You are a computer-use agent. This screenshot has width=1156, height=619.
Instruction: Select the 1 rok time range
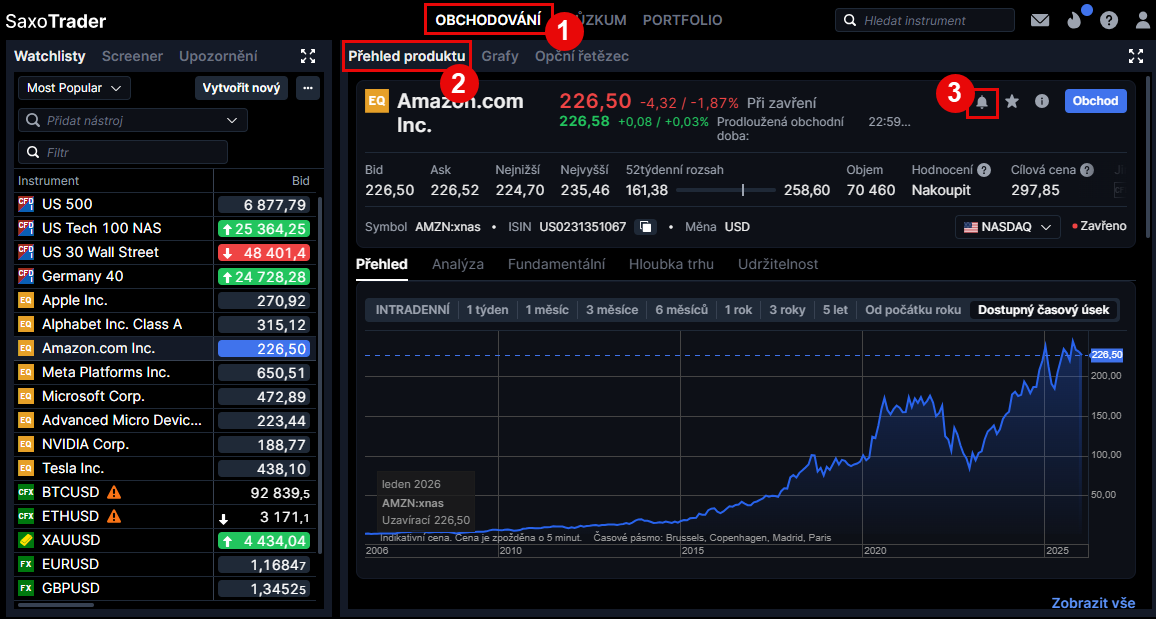point(738,310)
